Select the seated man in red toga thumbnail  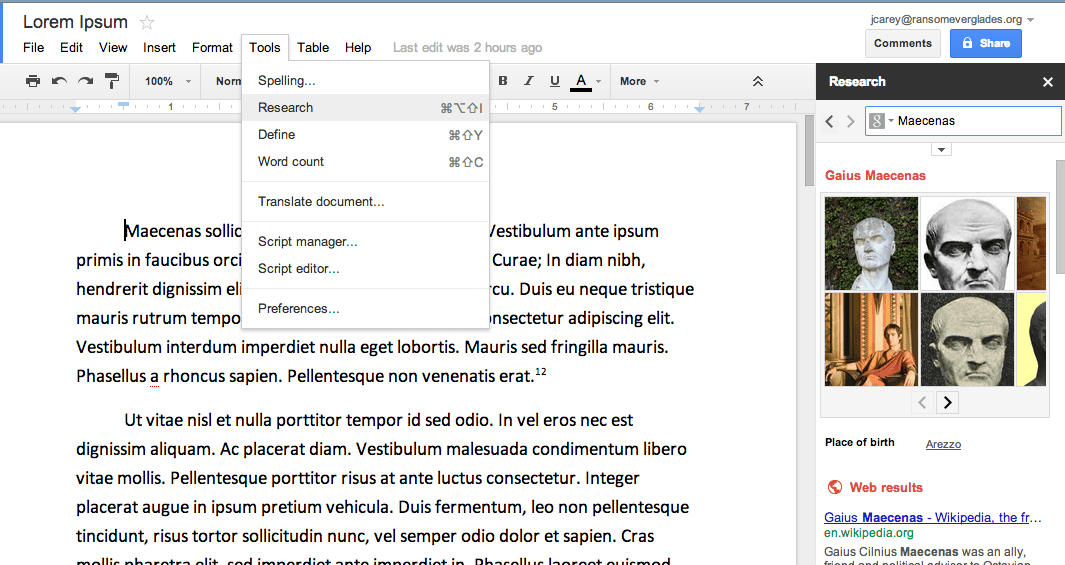[x=871, y=340]
